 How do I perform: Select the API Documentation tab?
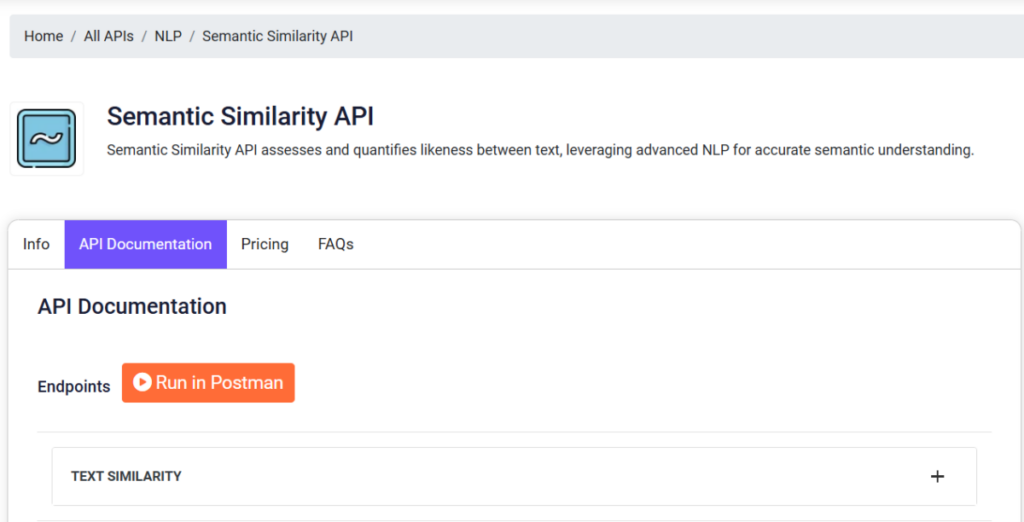tap(146, 244)
